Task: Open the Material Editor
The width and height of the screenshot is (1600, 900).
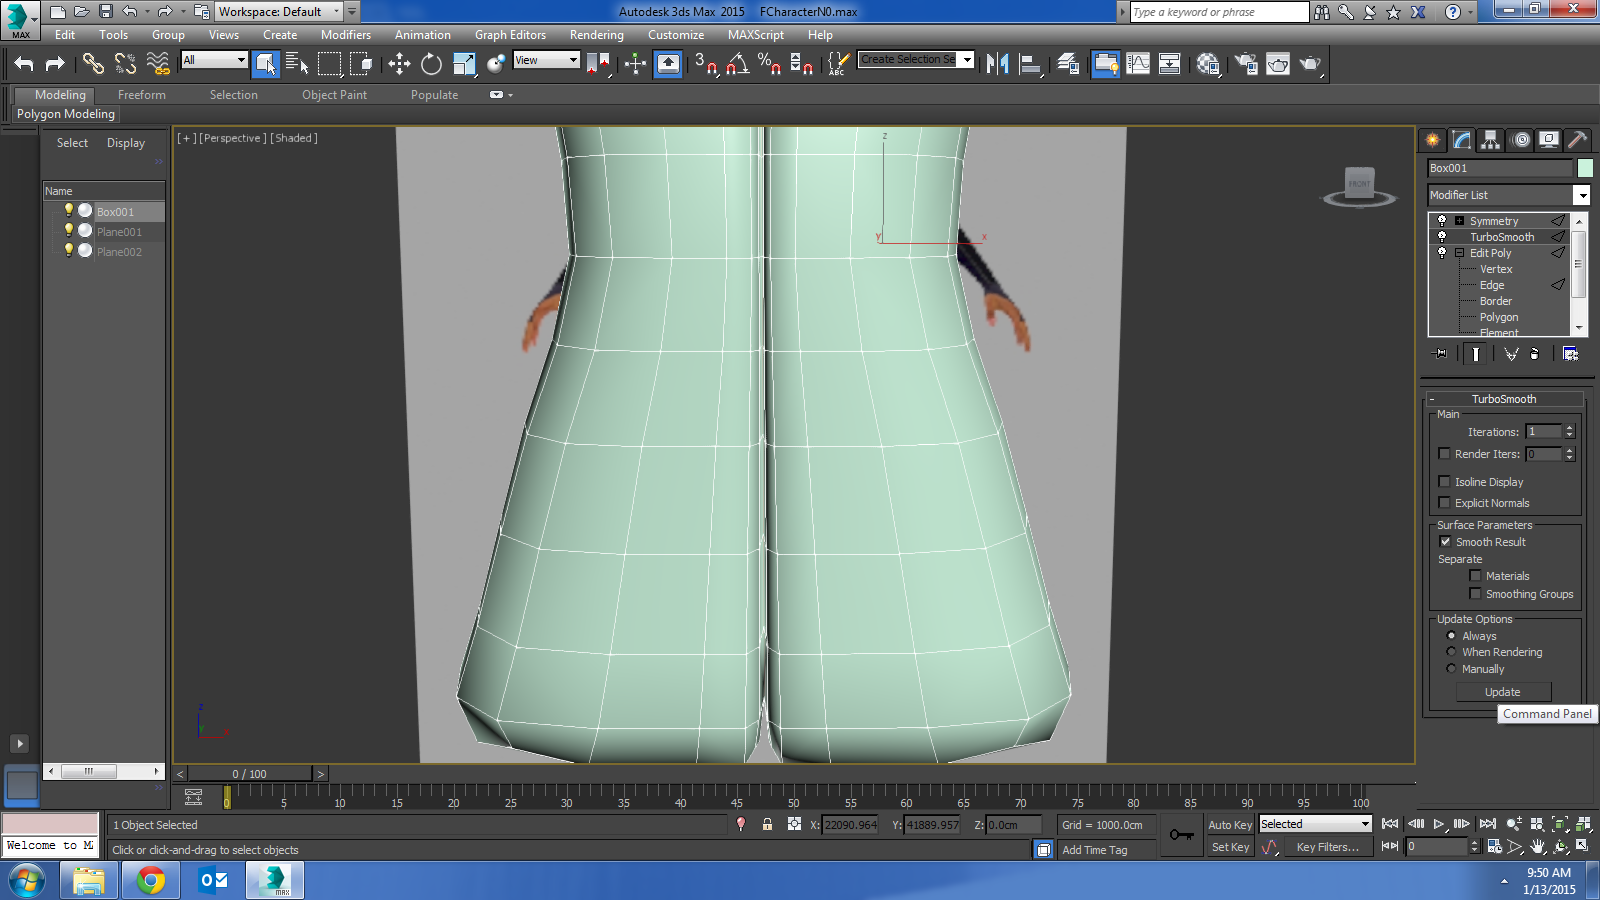Action: point(1207,63)
